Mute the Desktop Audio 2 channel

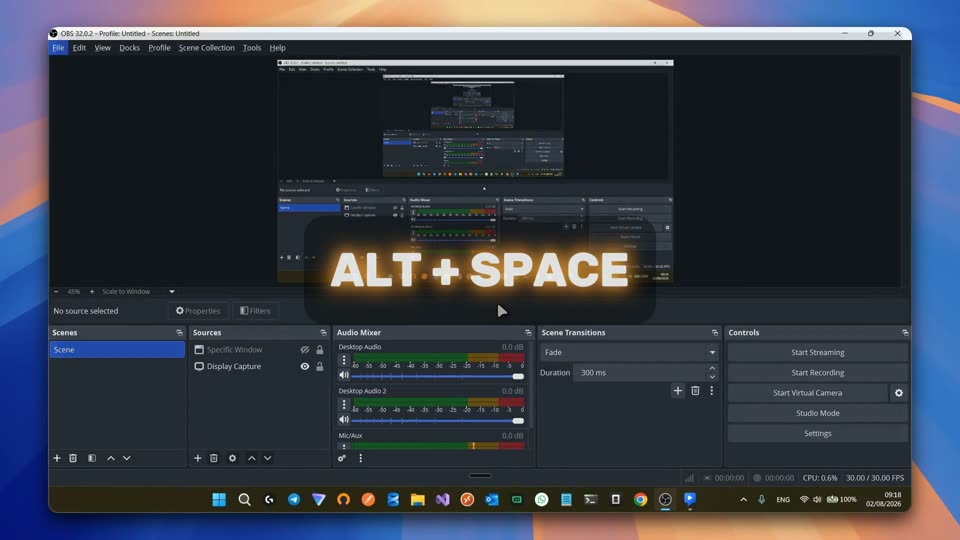click(344, 419)
